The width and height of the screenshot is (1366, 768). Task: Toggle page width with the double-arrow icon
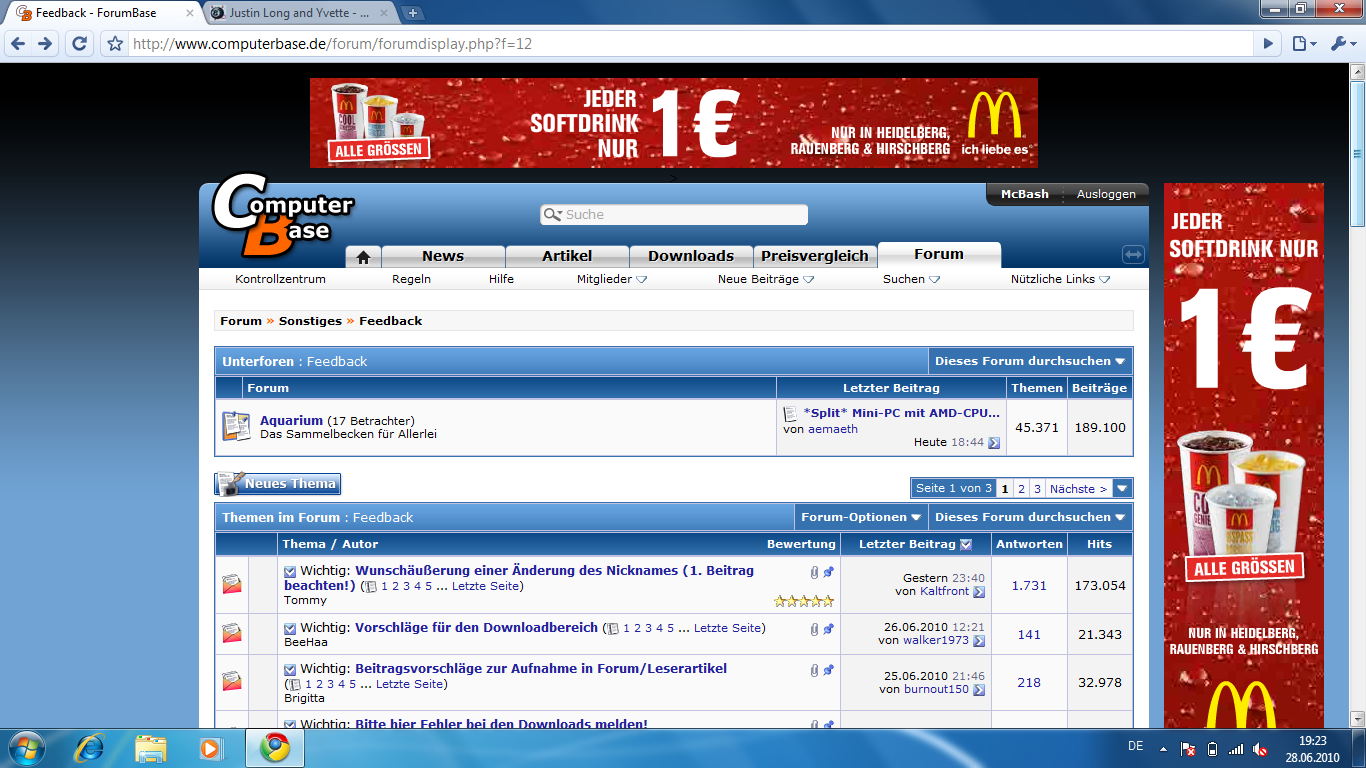[x=1132, y=255]
